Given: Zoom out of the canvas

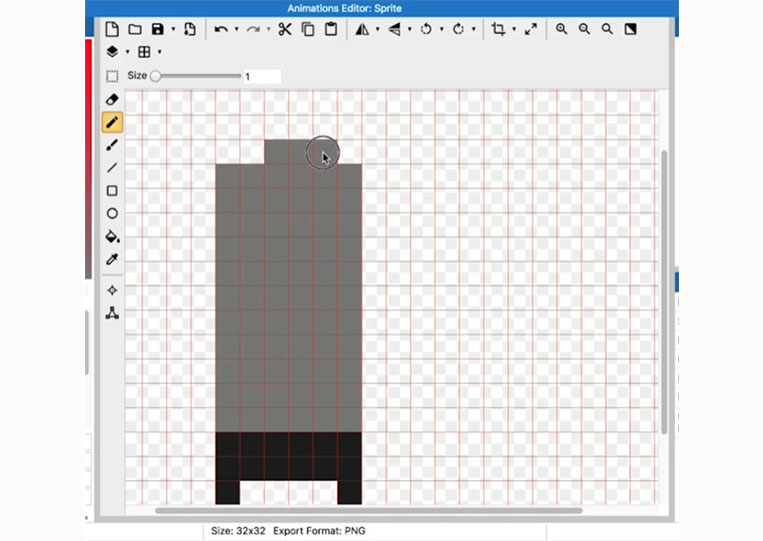Looking at the screenshot, I should click(584, 29).
